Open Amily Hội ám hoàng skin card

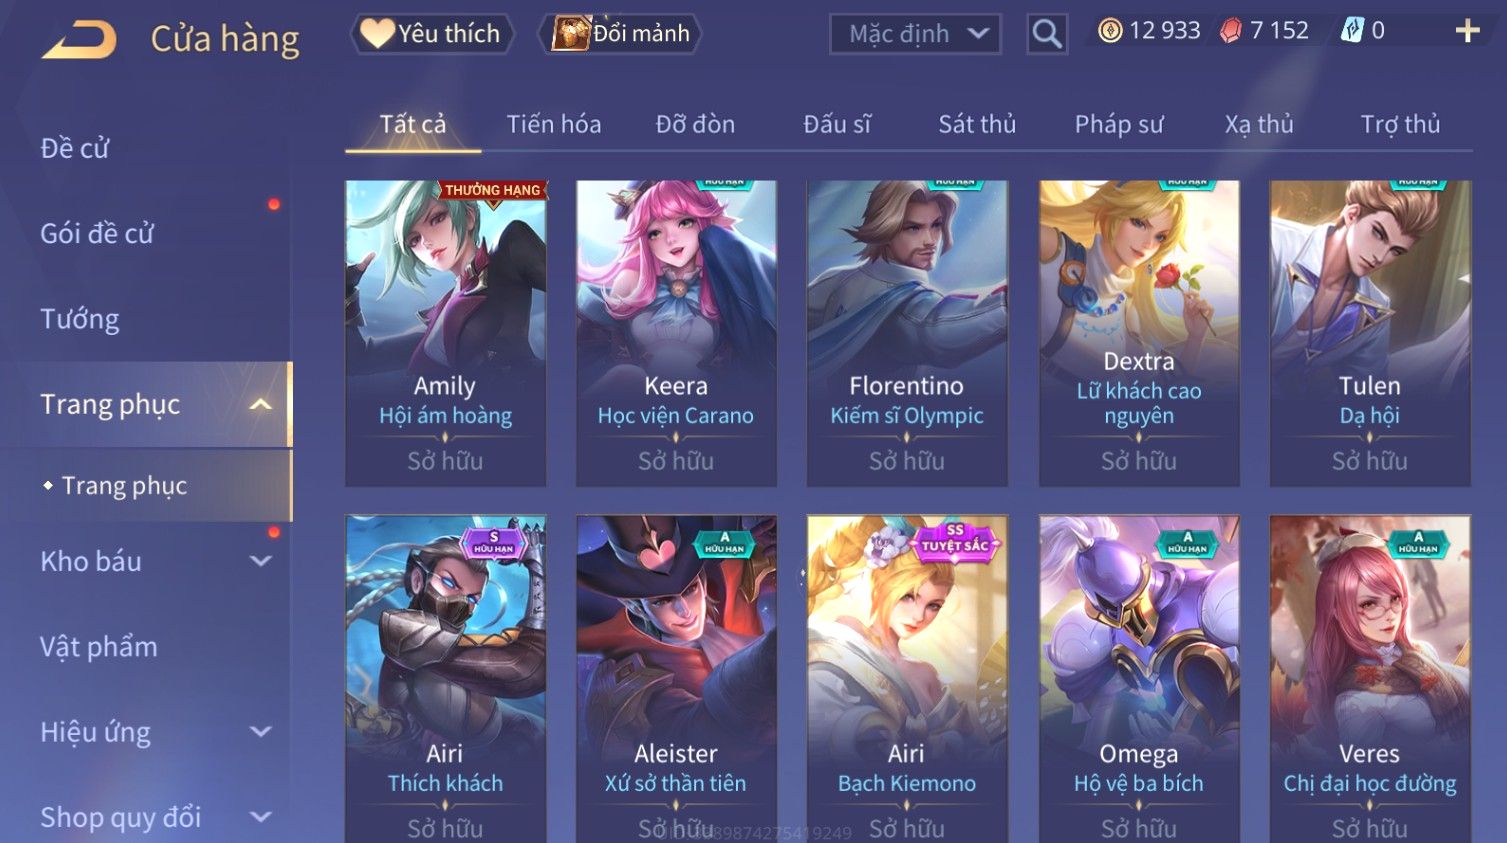446,333
